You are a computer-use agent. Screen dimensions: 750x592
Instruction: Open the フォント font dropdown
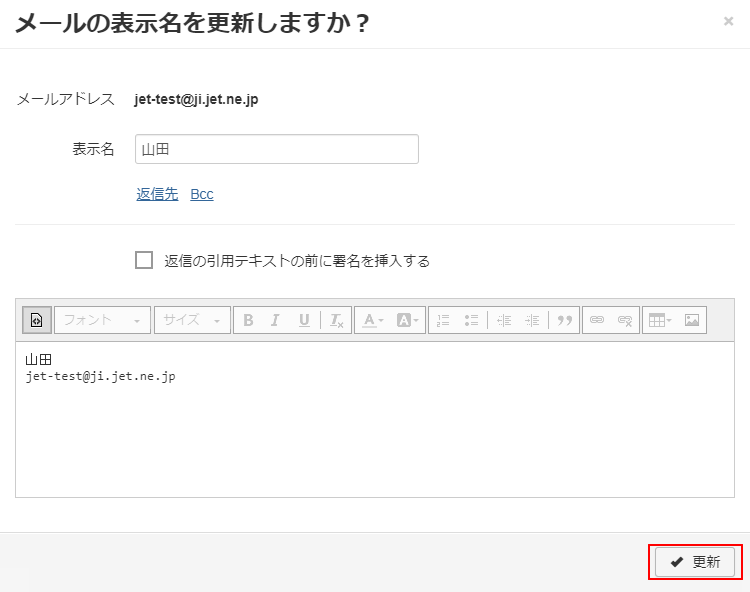pyautogui.click(x=102, y=320)
